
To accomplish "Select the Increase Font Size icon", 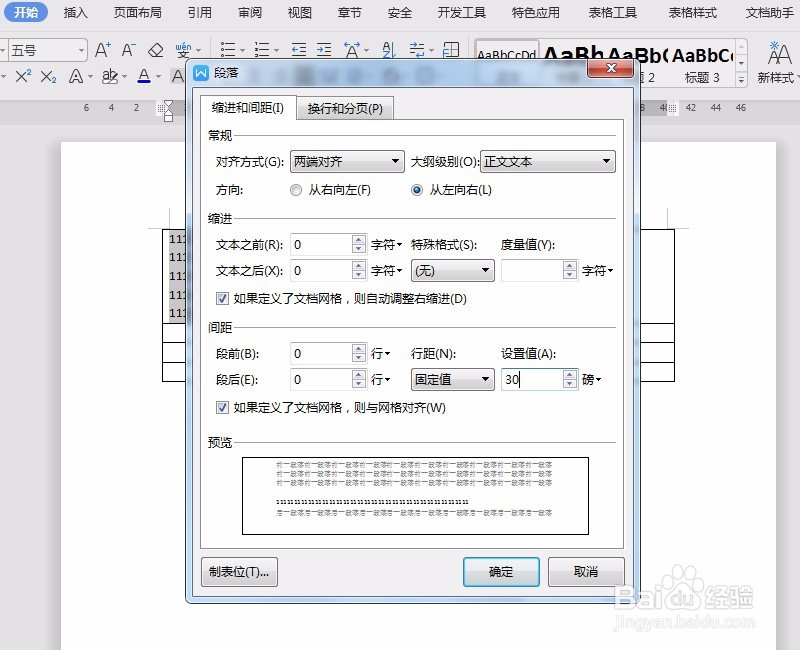I will click(103, 49).
